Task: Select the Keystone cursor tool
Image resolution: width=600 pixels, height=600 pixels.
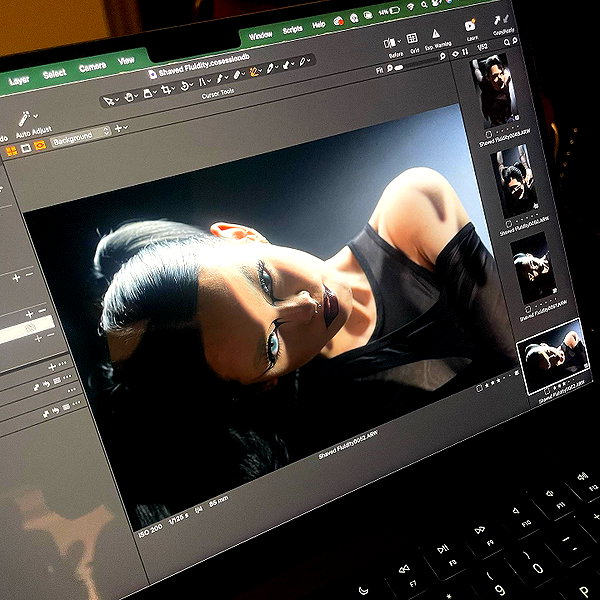Action: (x=202, y=82)
